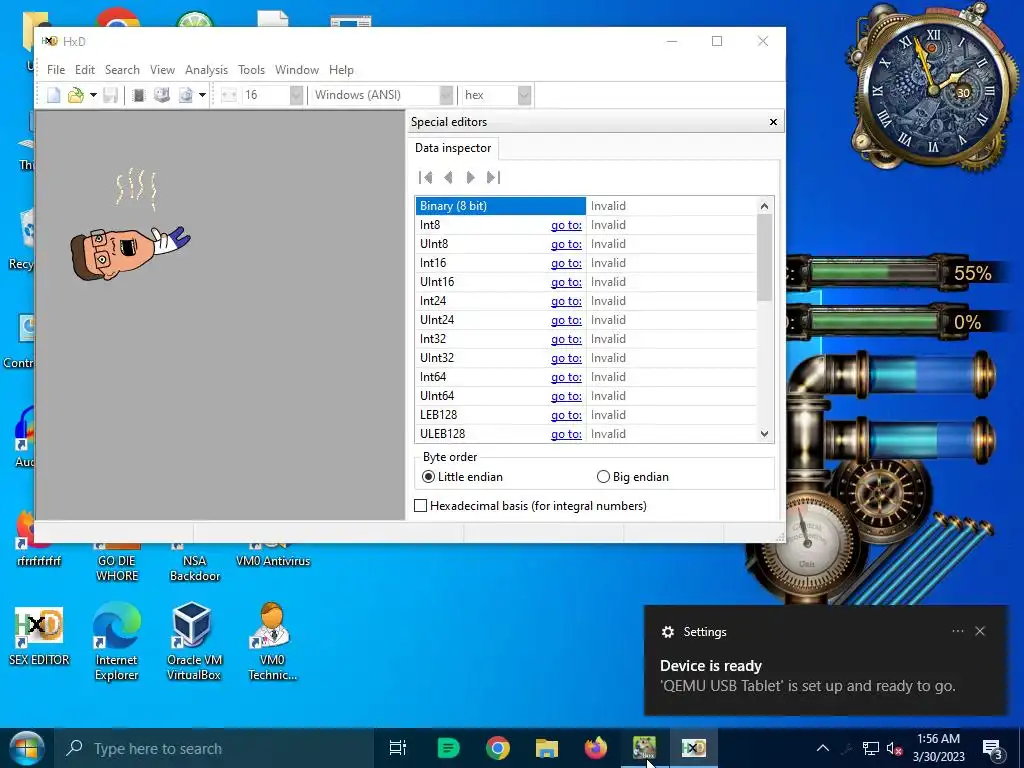Click the taskbar clock showing 1:56 AM
The height and width of the screenshot is (768, 1024).
[938, 748]
